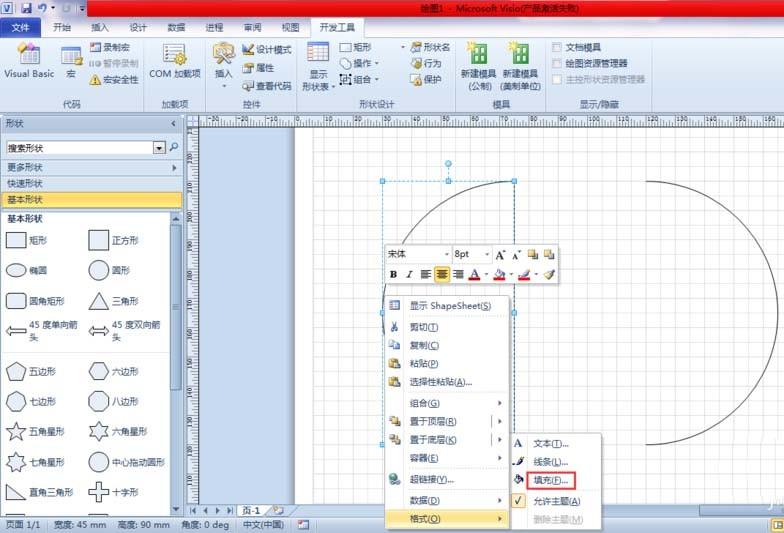This screenshot has width=784, height=533.
Task: Choose 文本(T)... from format submenu
Action: tap(550, 444)
